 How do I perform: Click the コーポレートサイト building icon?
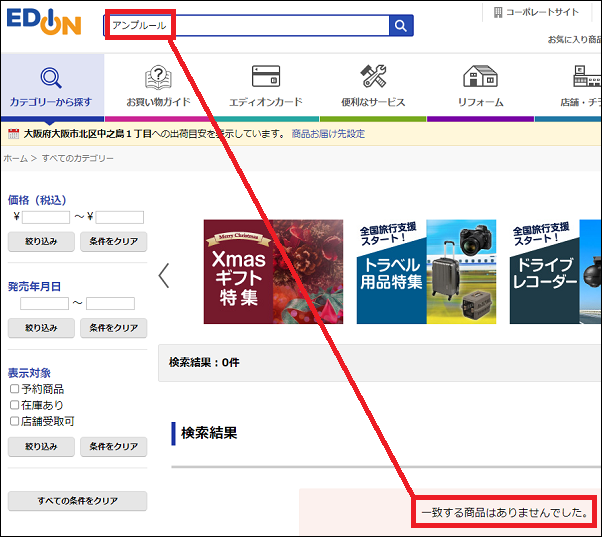point(497,12)
